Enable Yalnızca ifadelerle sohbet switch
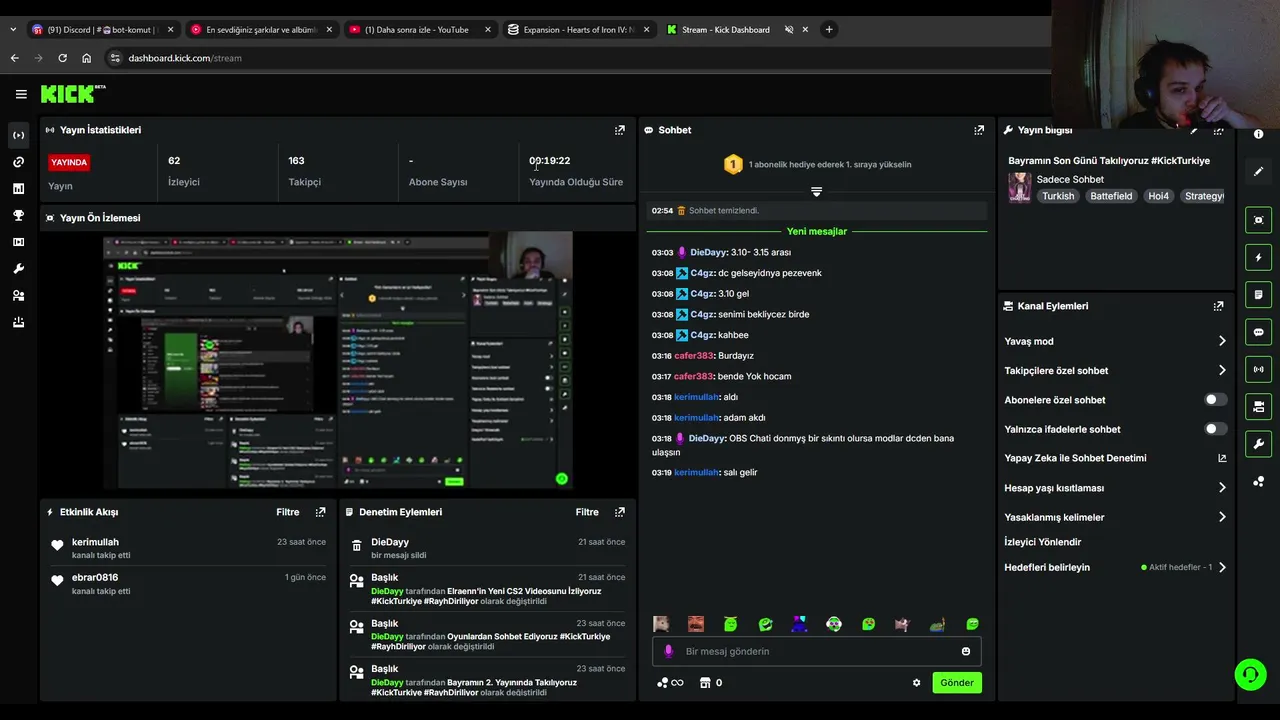Image resolution: width=1280 pixels, height=720 pixels. (1215, 429)
